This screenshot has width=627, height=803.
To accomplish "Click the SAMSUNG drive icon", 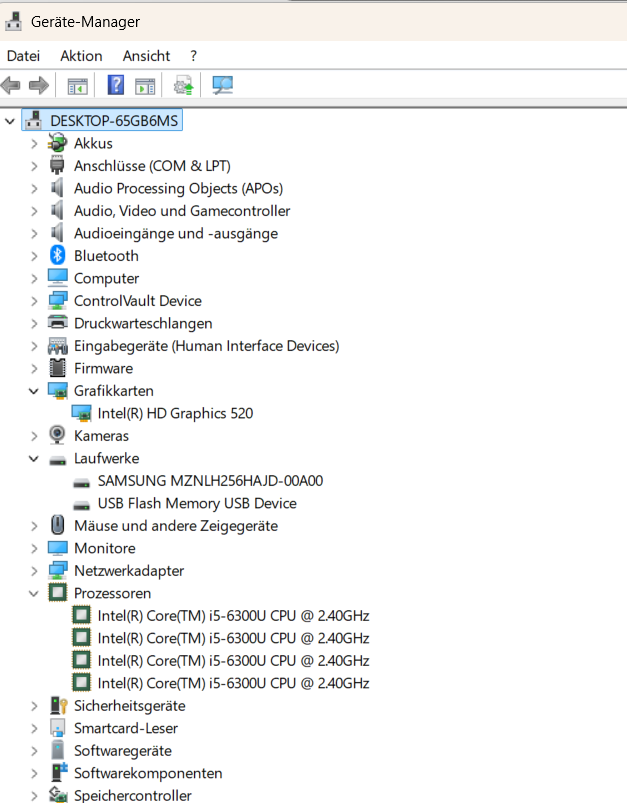I will point(81,483).
